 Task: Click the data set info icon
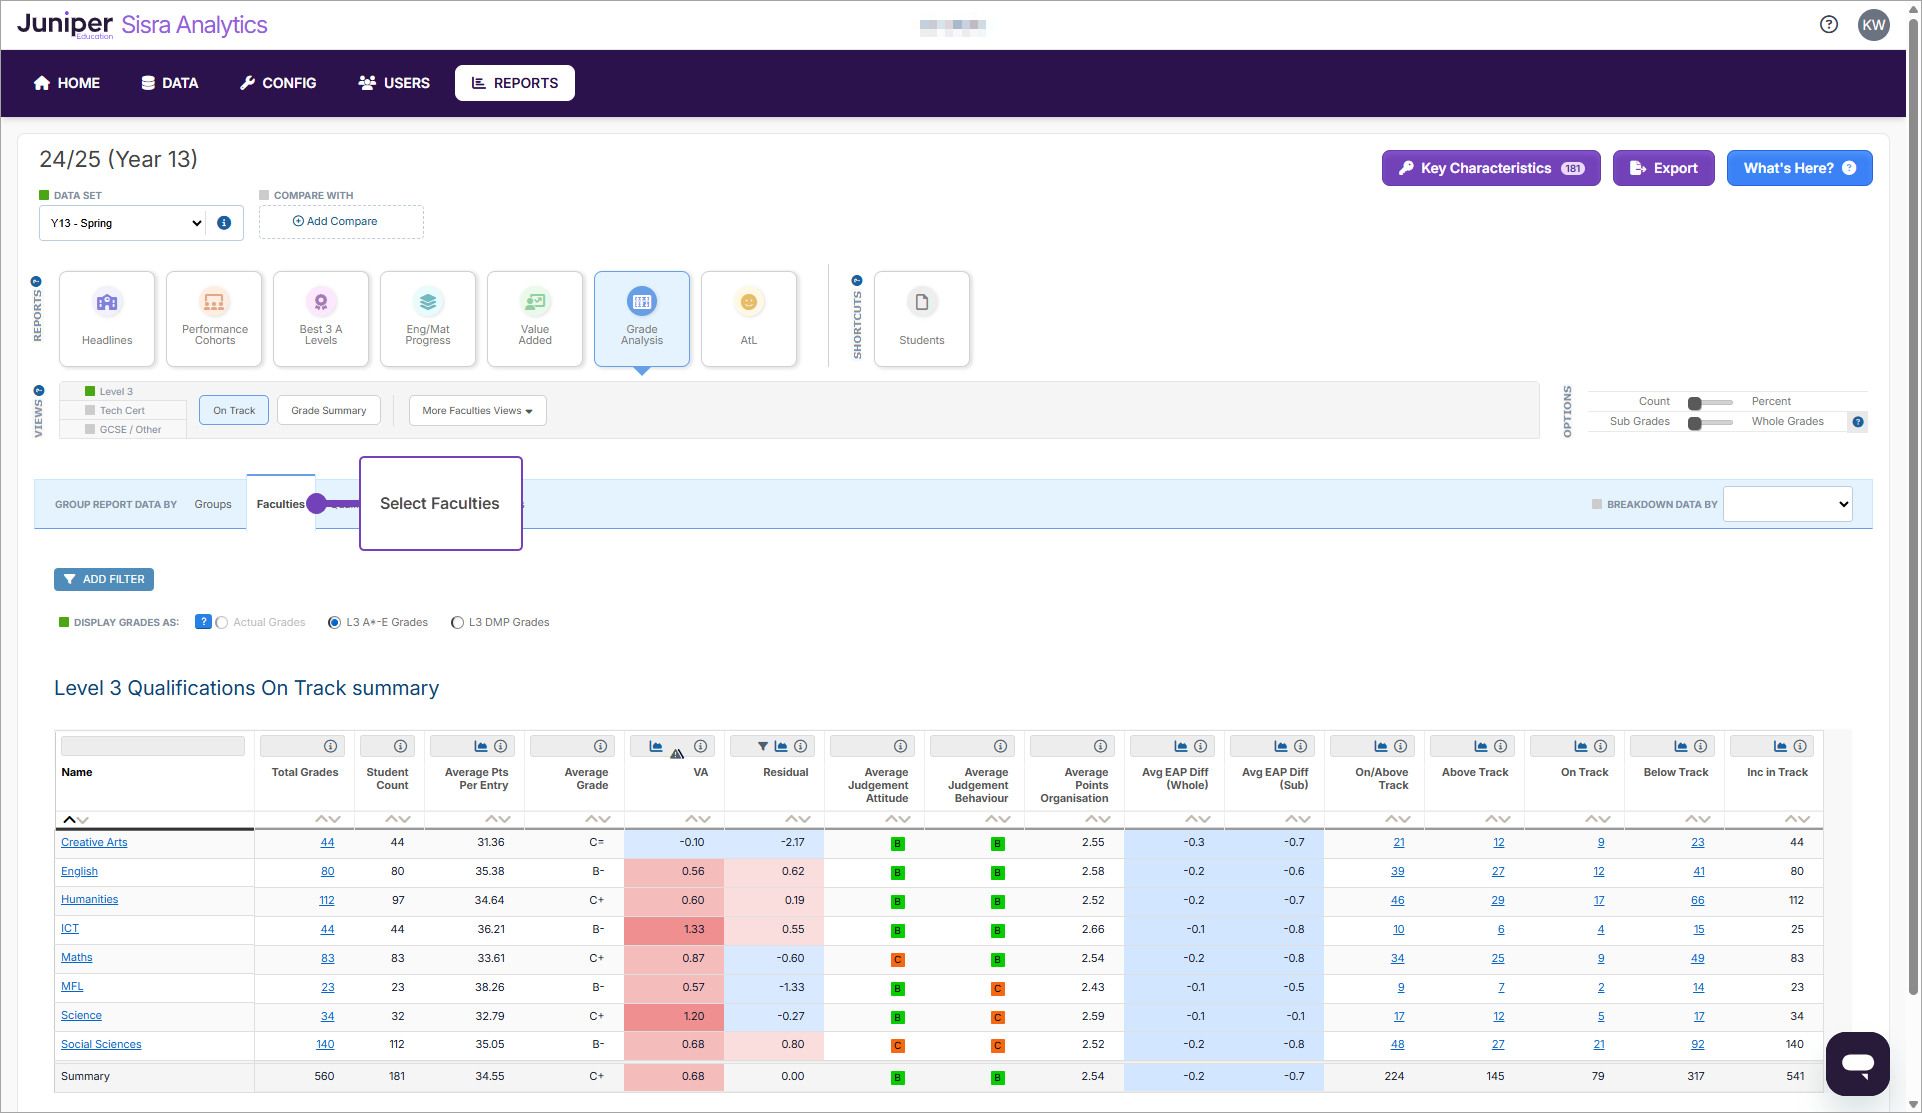(x=224, y=223)
